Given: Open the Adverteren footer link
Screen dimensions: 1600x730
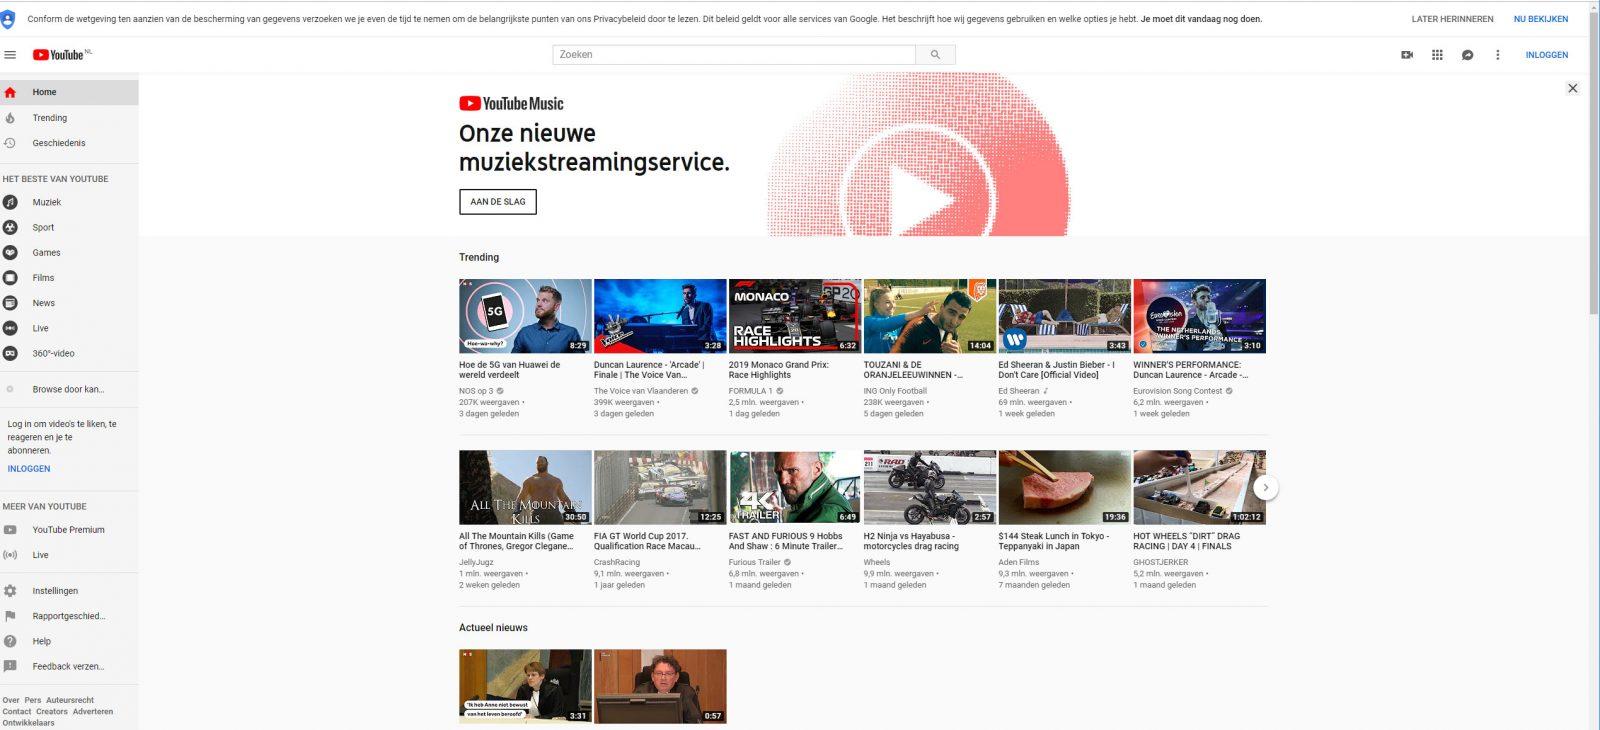Looking at the screenshot, I should [x=93, y=712].
